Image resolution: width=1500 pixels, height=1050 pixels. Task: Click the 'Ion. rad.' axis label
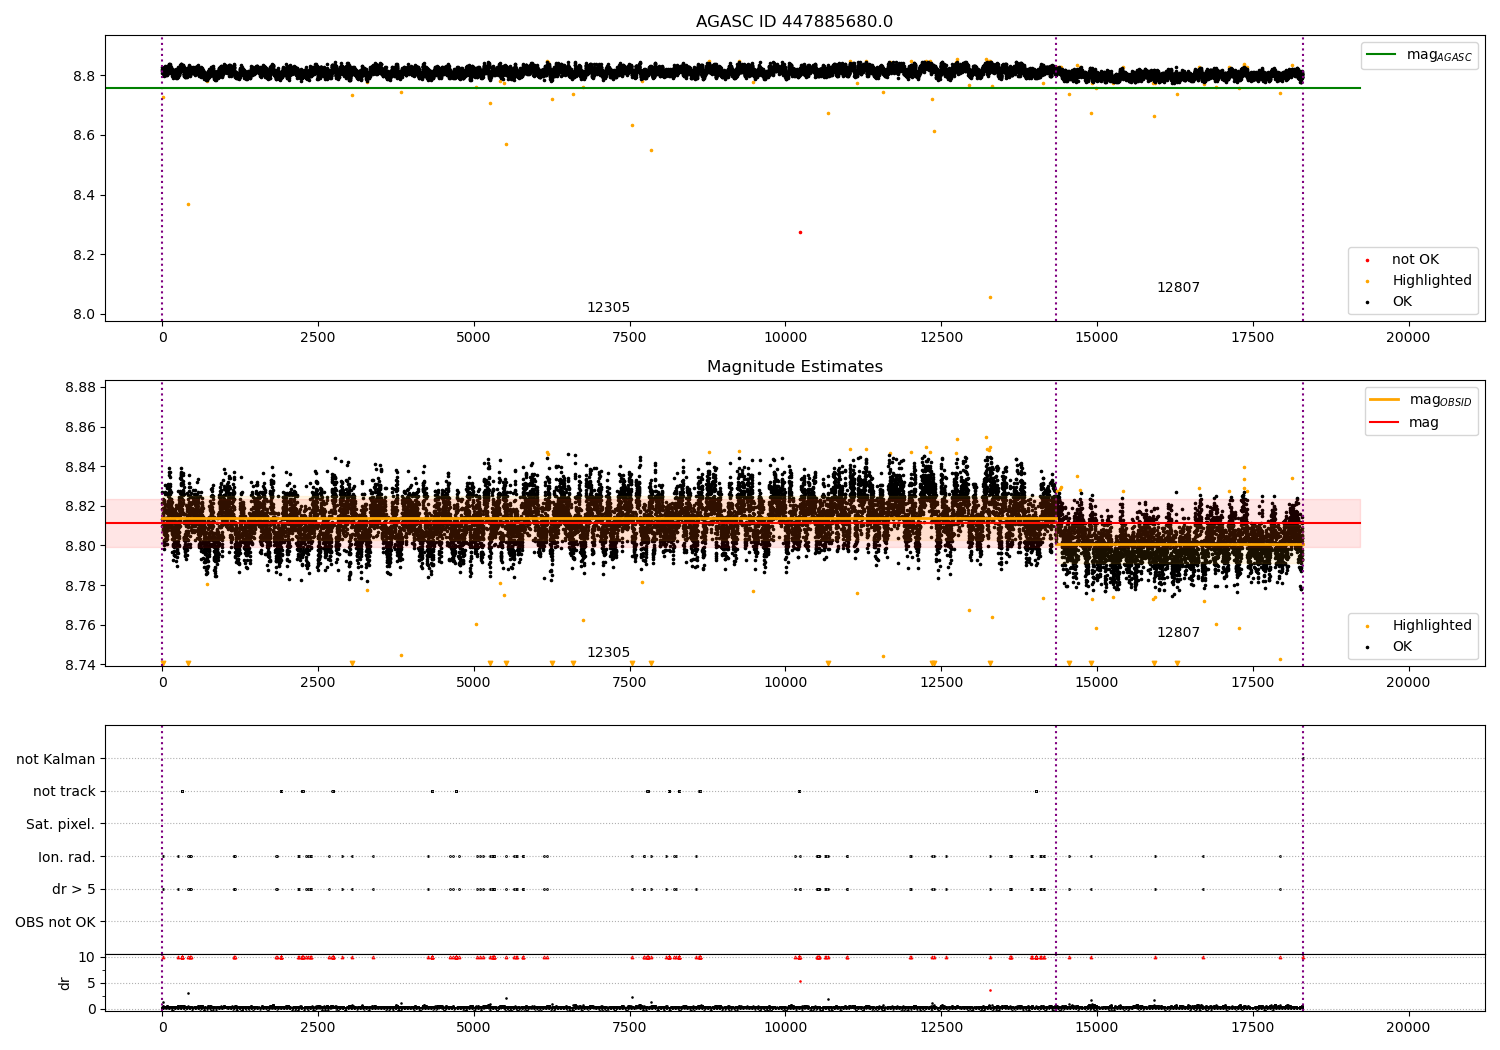coord(67,857)
